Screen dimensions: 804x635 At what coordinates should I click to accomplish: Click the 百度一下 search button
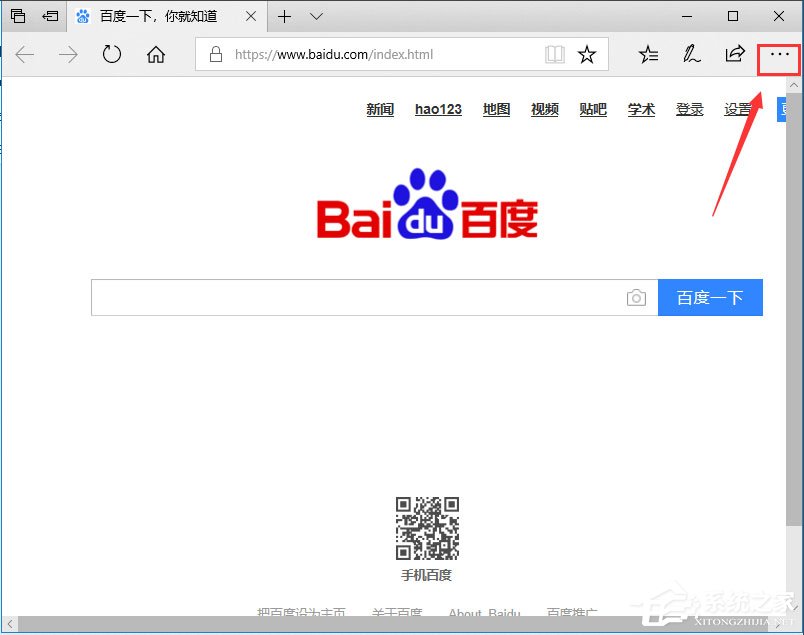pos(710,297)
